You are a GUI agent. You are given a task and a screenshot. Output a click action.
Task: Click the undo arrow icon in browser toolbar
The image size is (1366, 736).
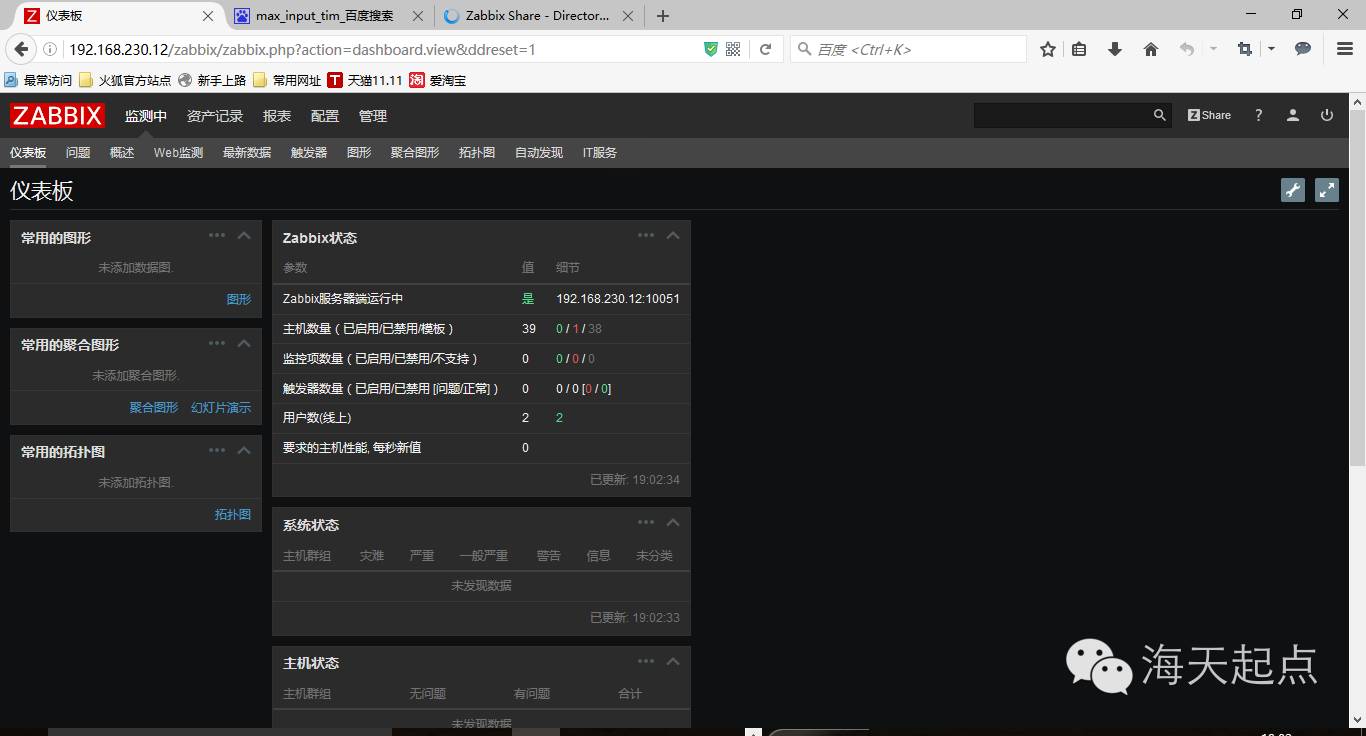pyautogui.click(x=1187, y=49)
